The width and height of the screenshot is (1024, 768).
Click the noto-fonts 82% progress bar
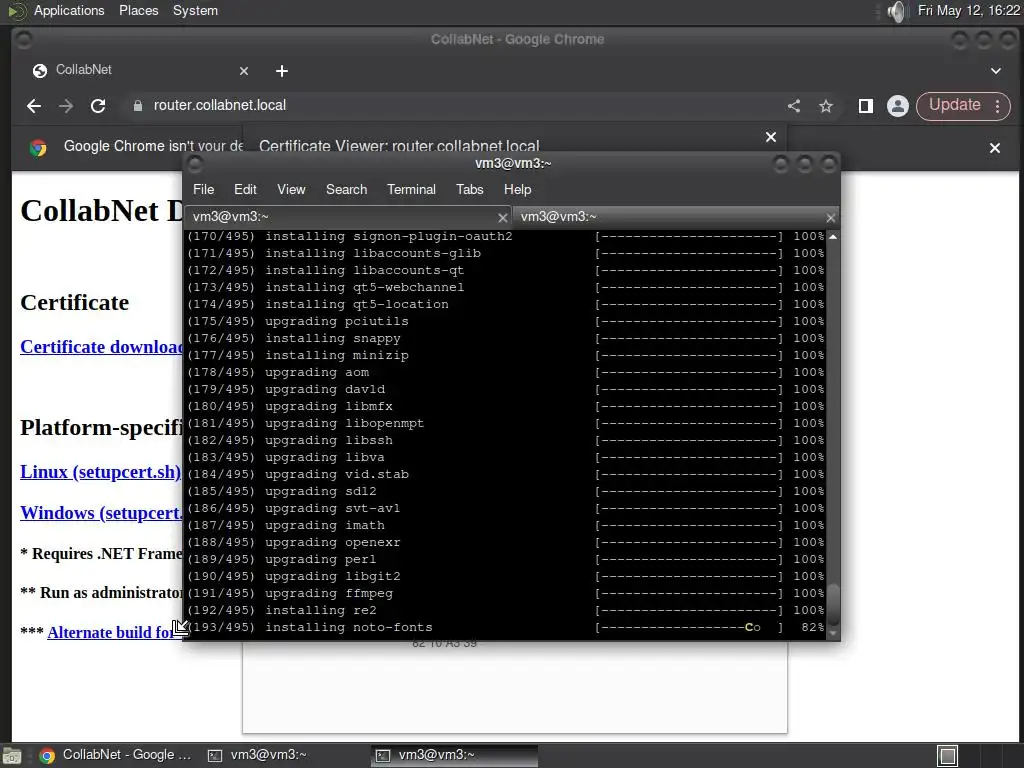click(688, 628)
